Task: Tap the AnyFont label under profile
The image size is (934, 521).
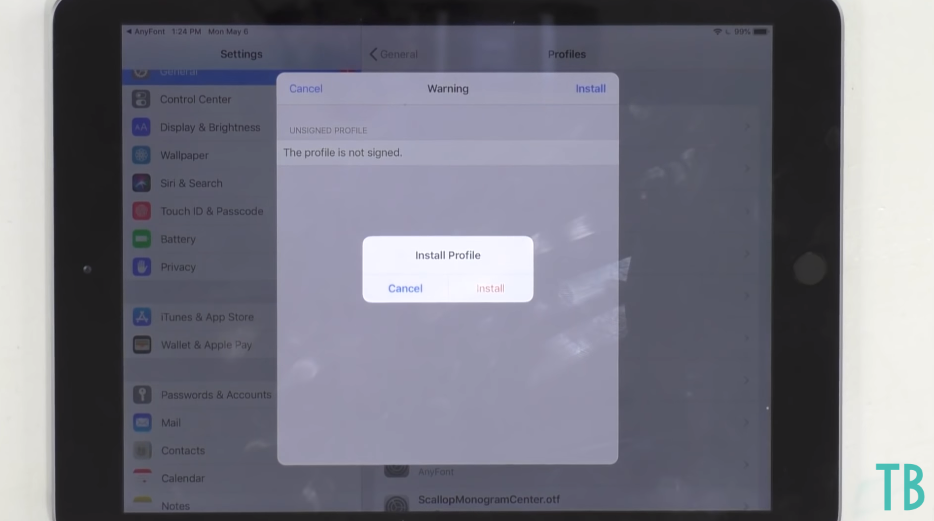Action: point(435,472)
